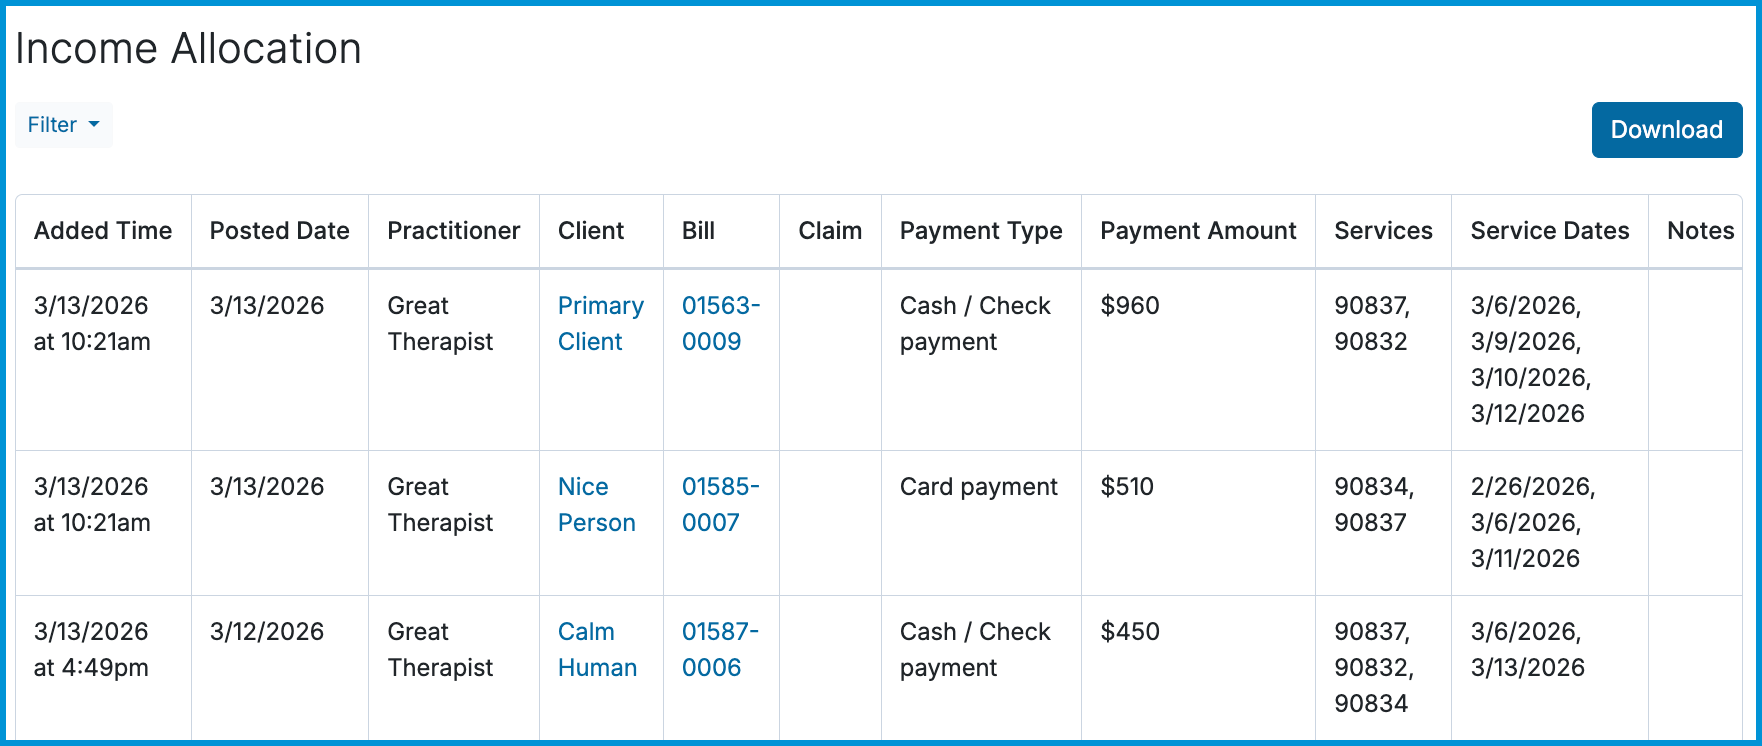Click the Service Dates column header

1550,230
